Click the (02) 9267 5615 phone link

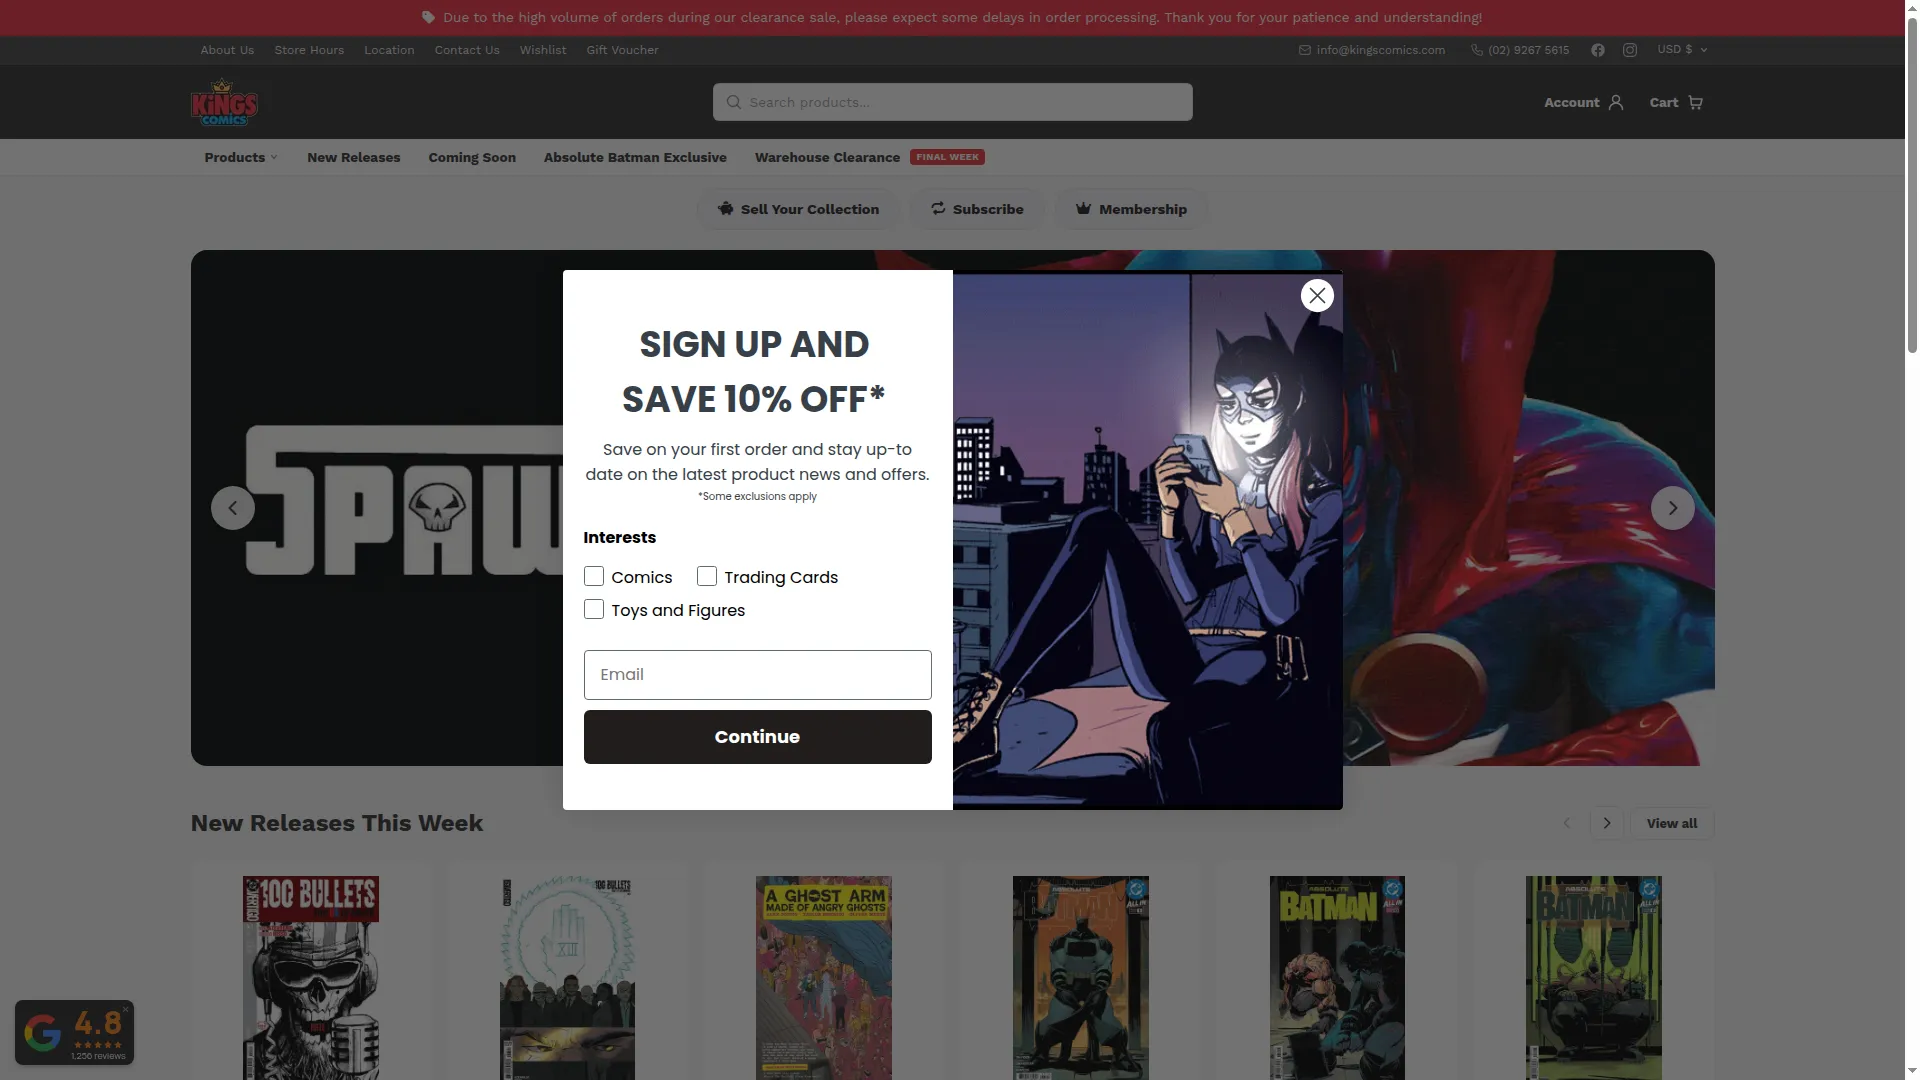click(1528, 50)
